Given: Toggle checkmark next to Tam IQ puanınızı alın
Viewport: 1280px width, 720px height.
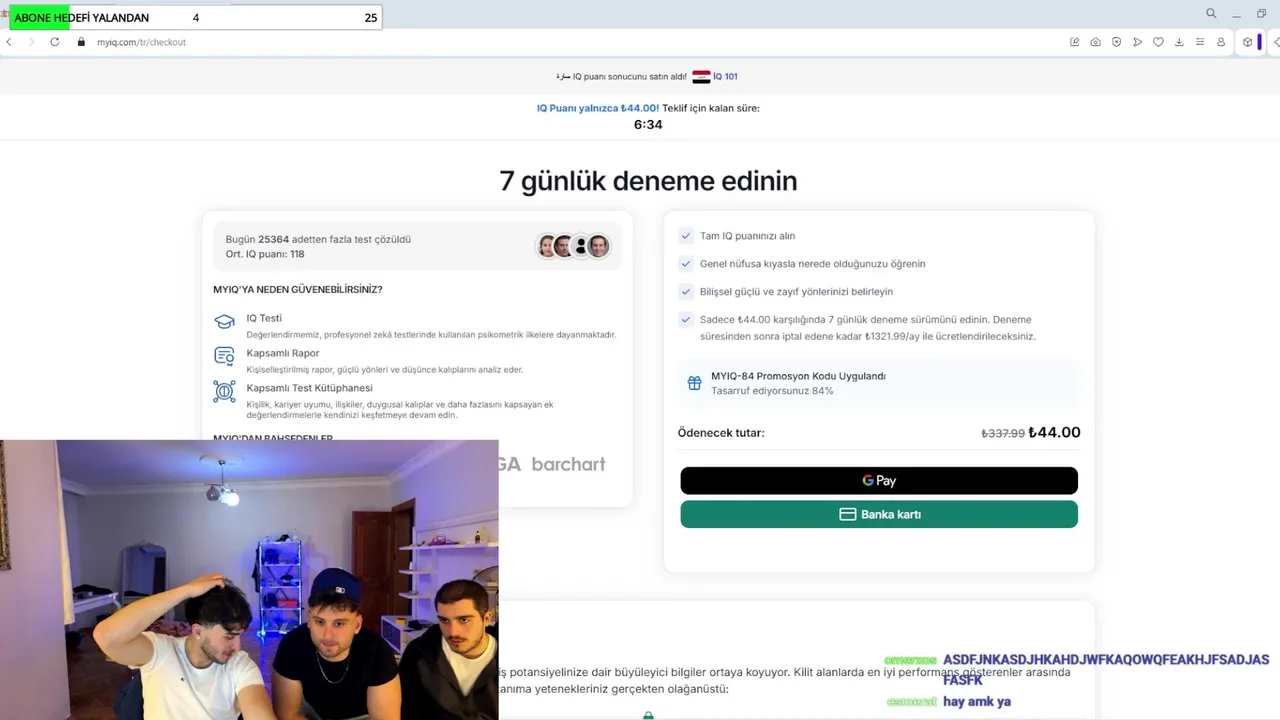Looking at the screenshot, I should tap(686, 236).
